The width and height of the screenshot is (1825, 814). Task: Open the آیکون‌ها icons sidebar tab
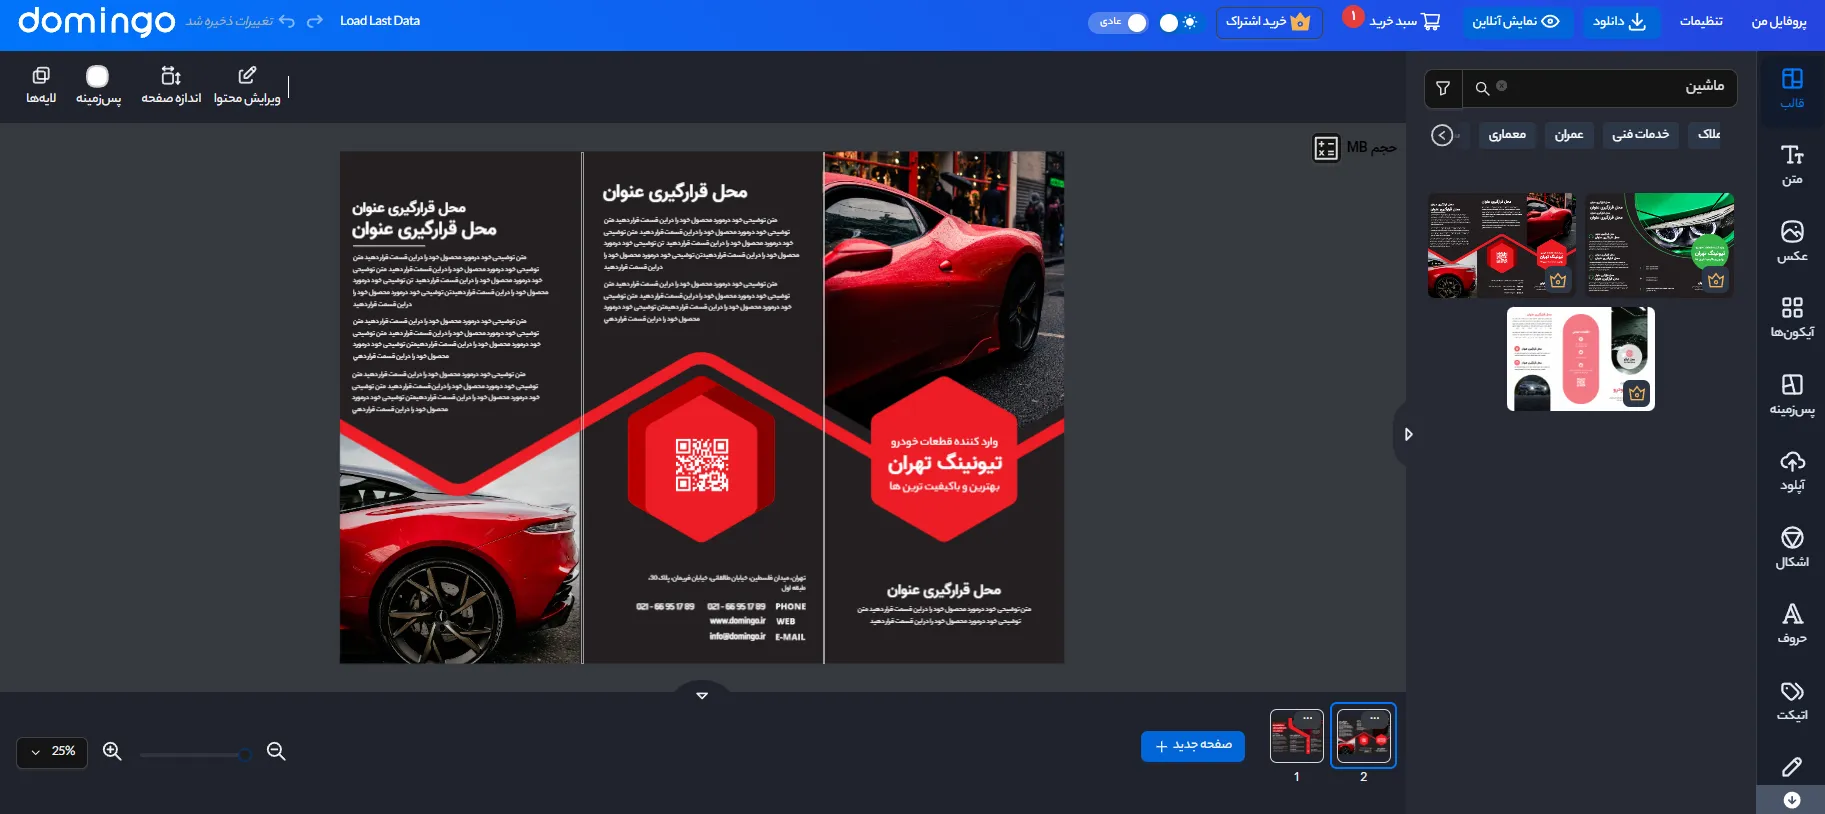tap(1791, 317)
